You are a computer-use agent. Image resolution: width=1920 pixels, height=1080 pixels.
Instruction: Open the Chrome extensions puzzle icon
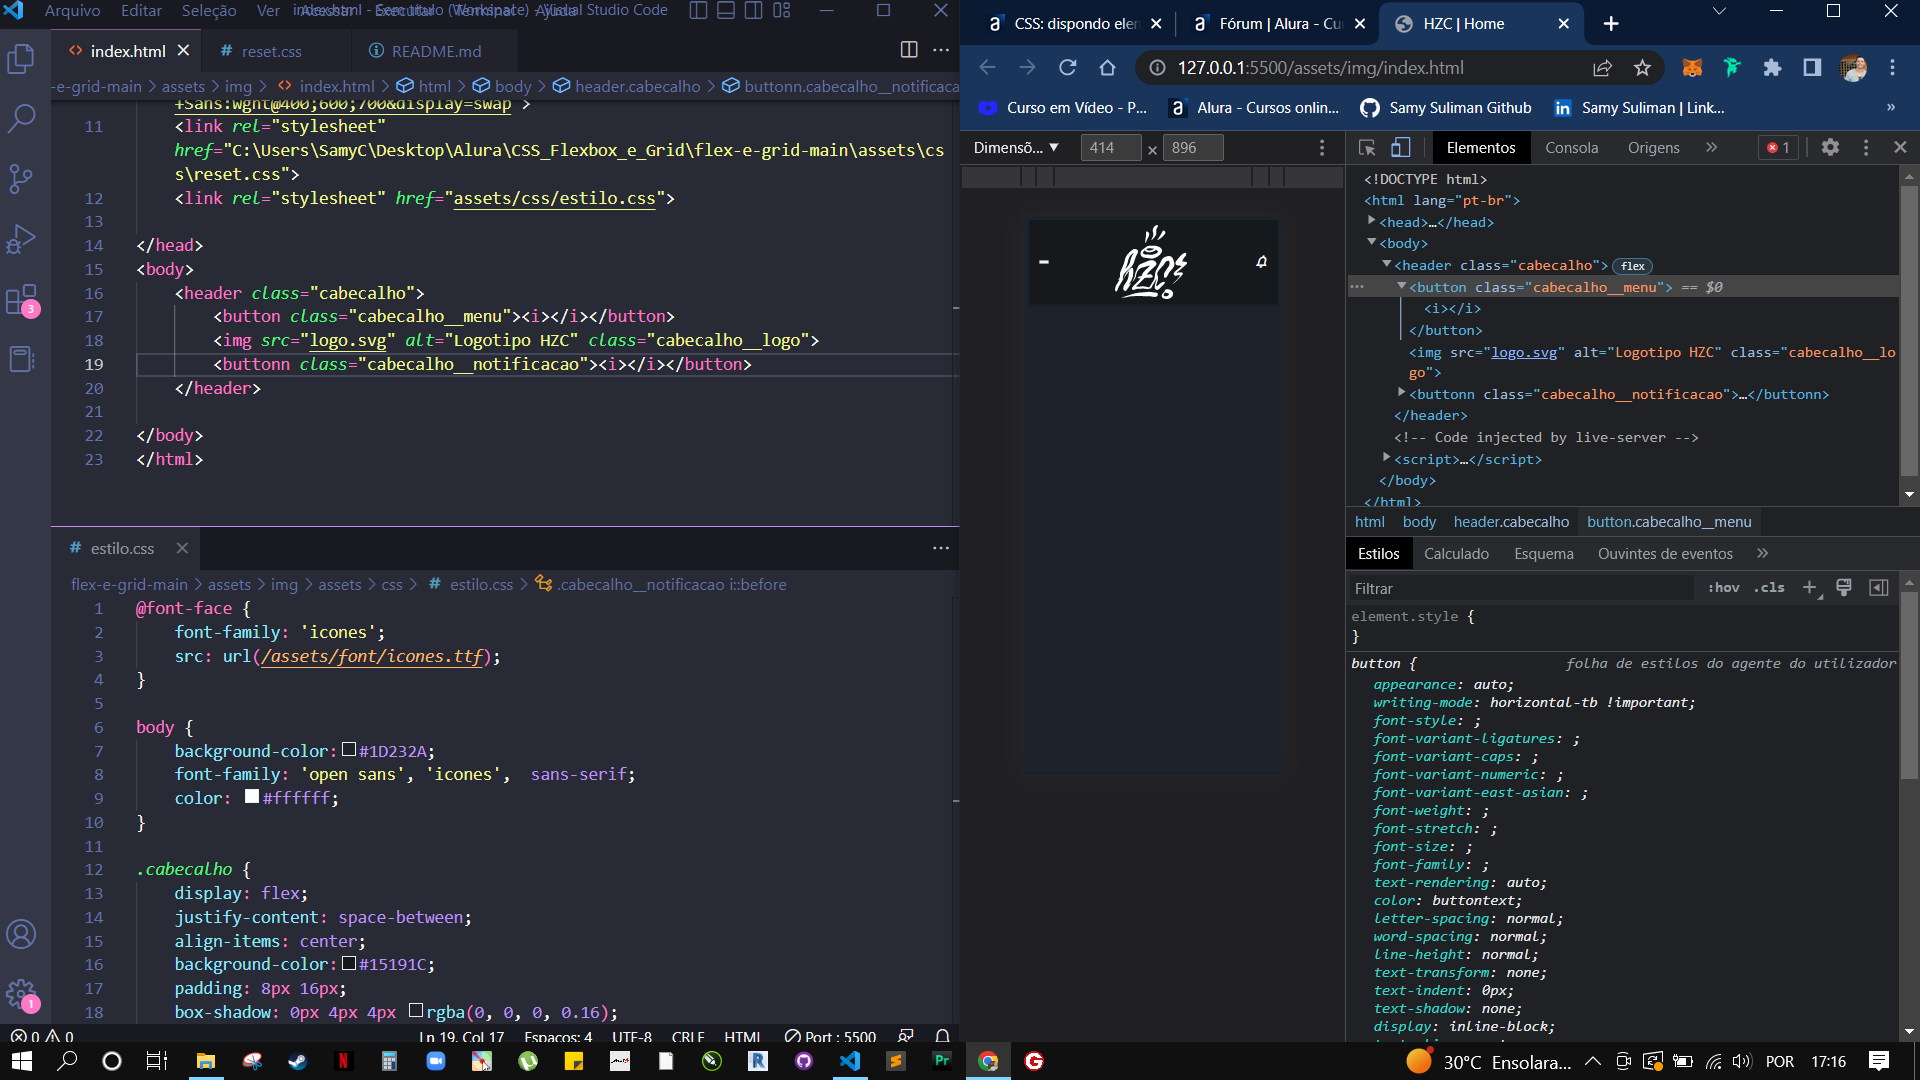(1772, 67)
